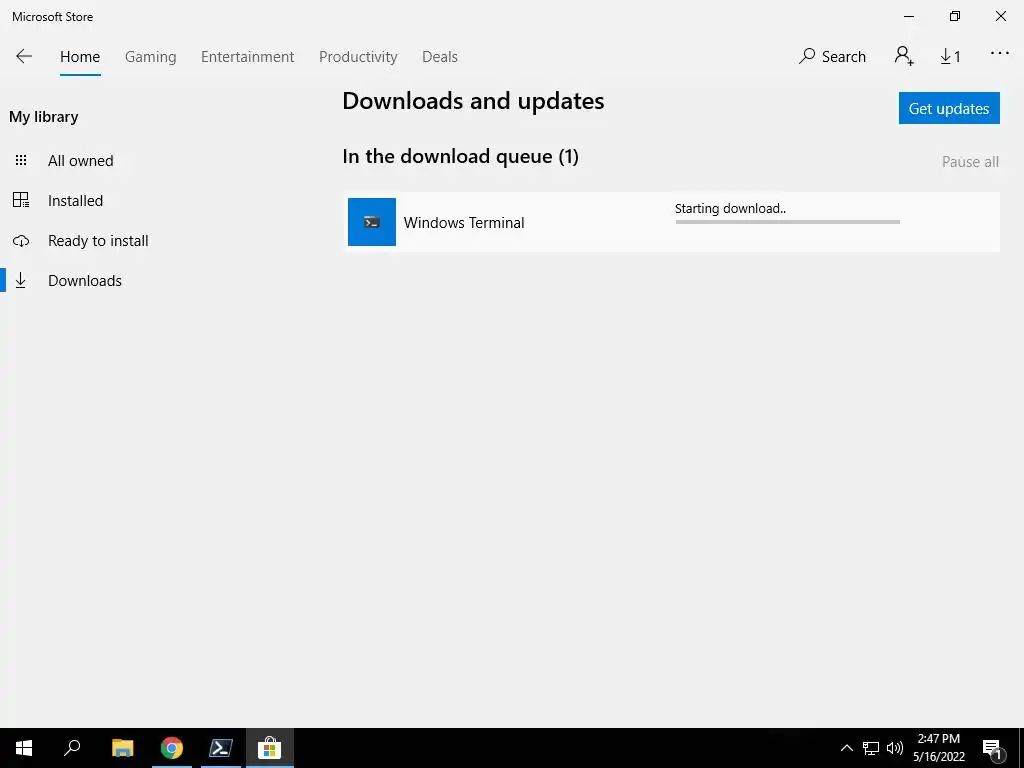The width and height of the screenshot is (1024, 768).
Task: Restore down the Microsoft Store window
Action: pos(955,16)
